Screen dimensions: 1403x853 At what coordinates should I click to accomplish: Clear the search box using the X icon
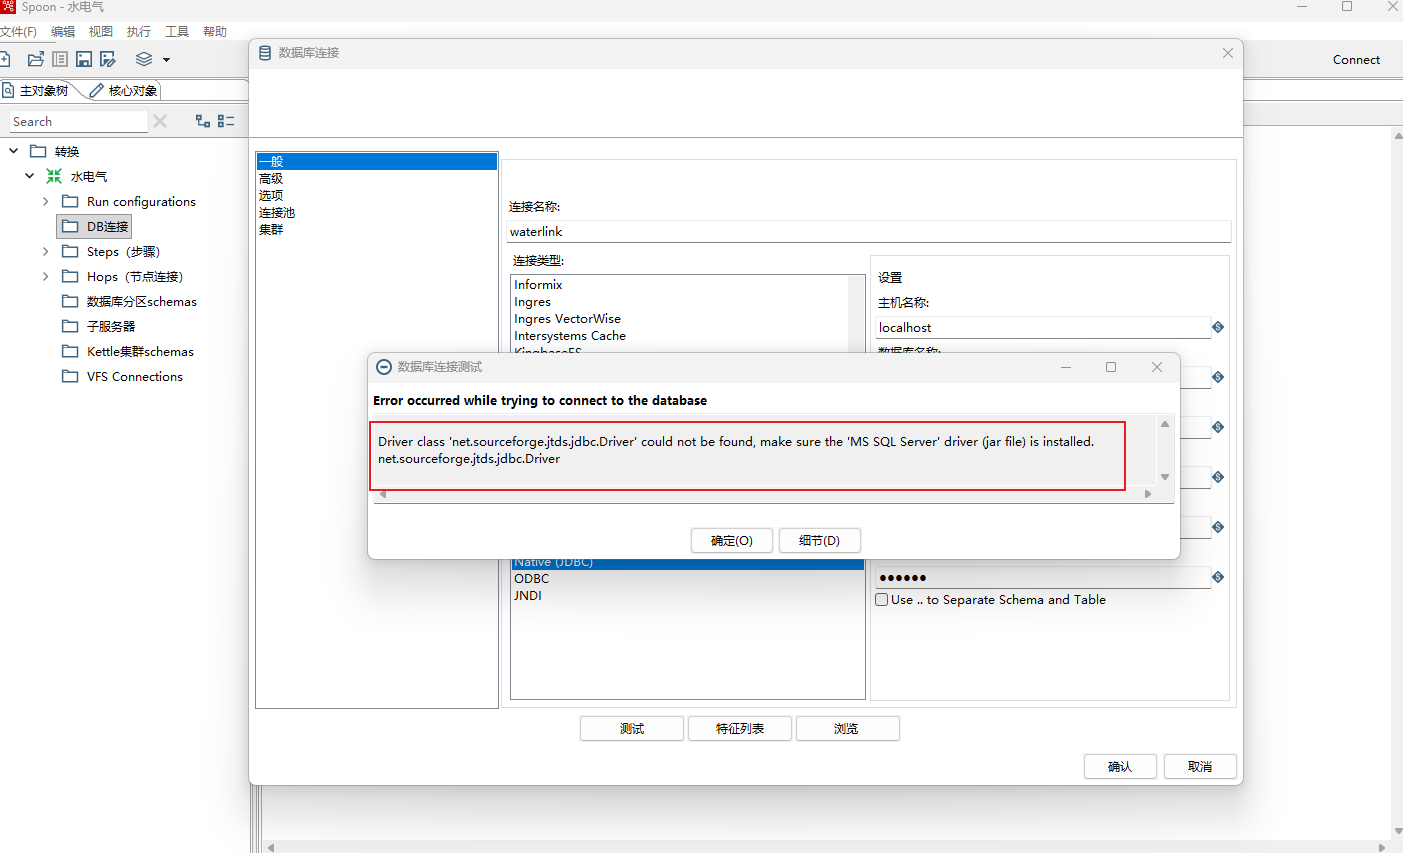click(160, 120)
